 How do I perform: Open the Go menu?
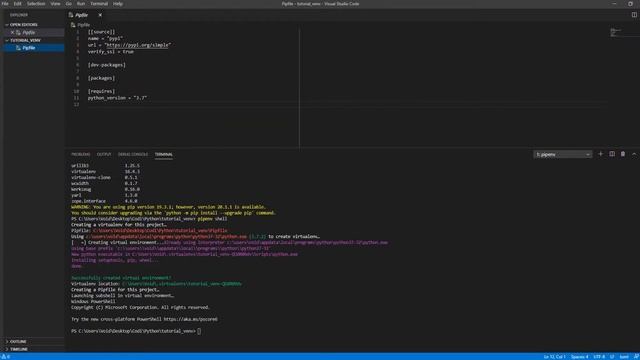tap(69, 4)
